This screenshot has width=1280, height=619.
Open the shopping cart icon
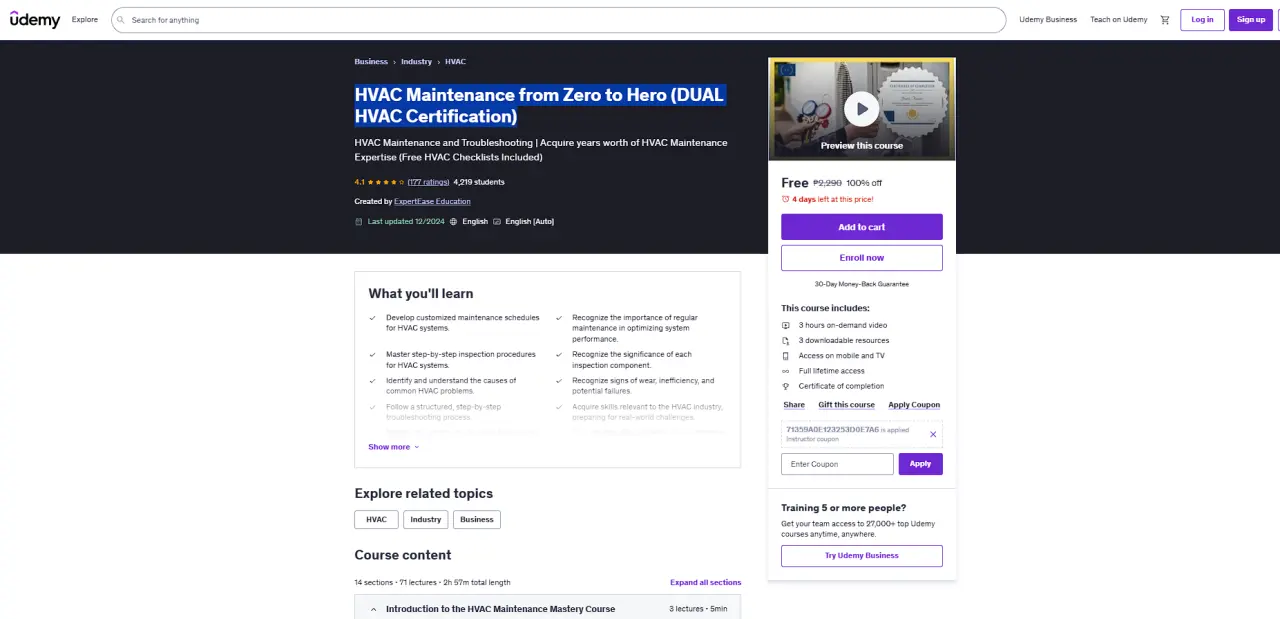pos(1165,20)
